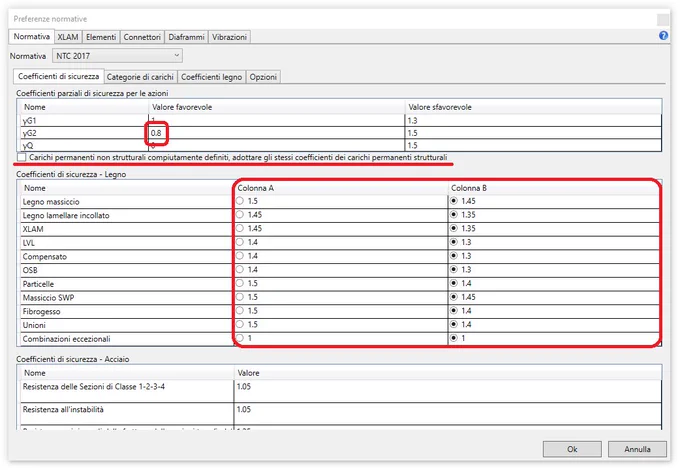Confirm with the Ok button

click(572, 449)
